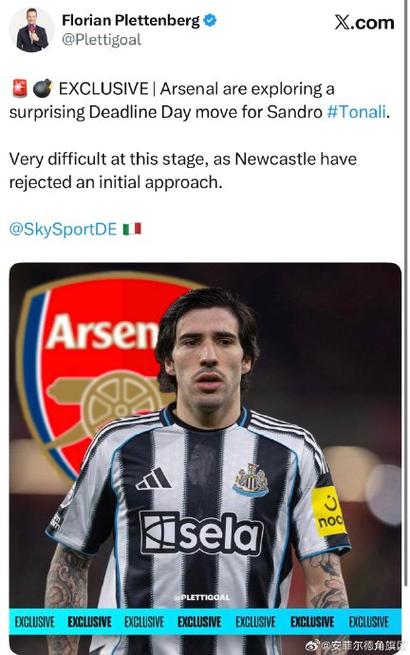Open the Tonali tweet image
This screenshot has width=410, height=655.
pyautogui.click(x=205, y=459)
